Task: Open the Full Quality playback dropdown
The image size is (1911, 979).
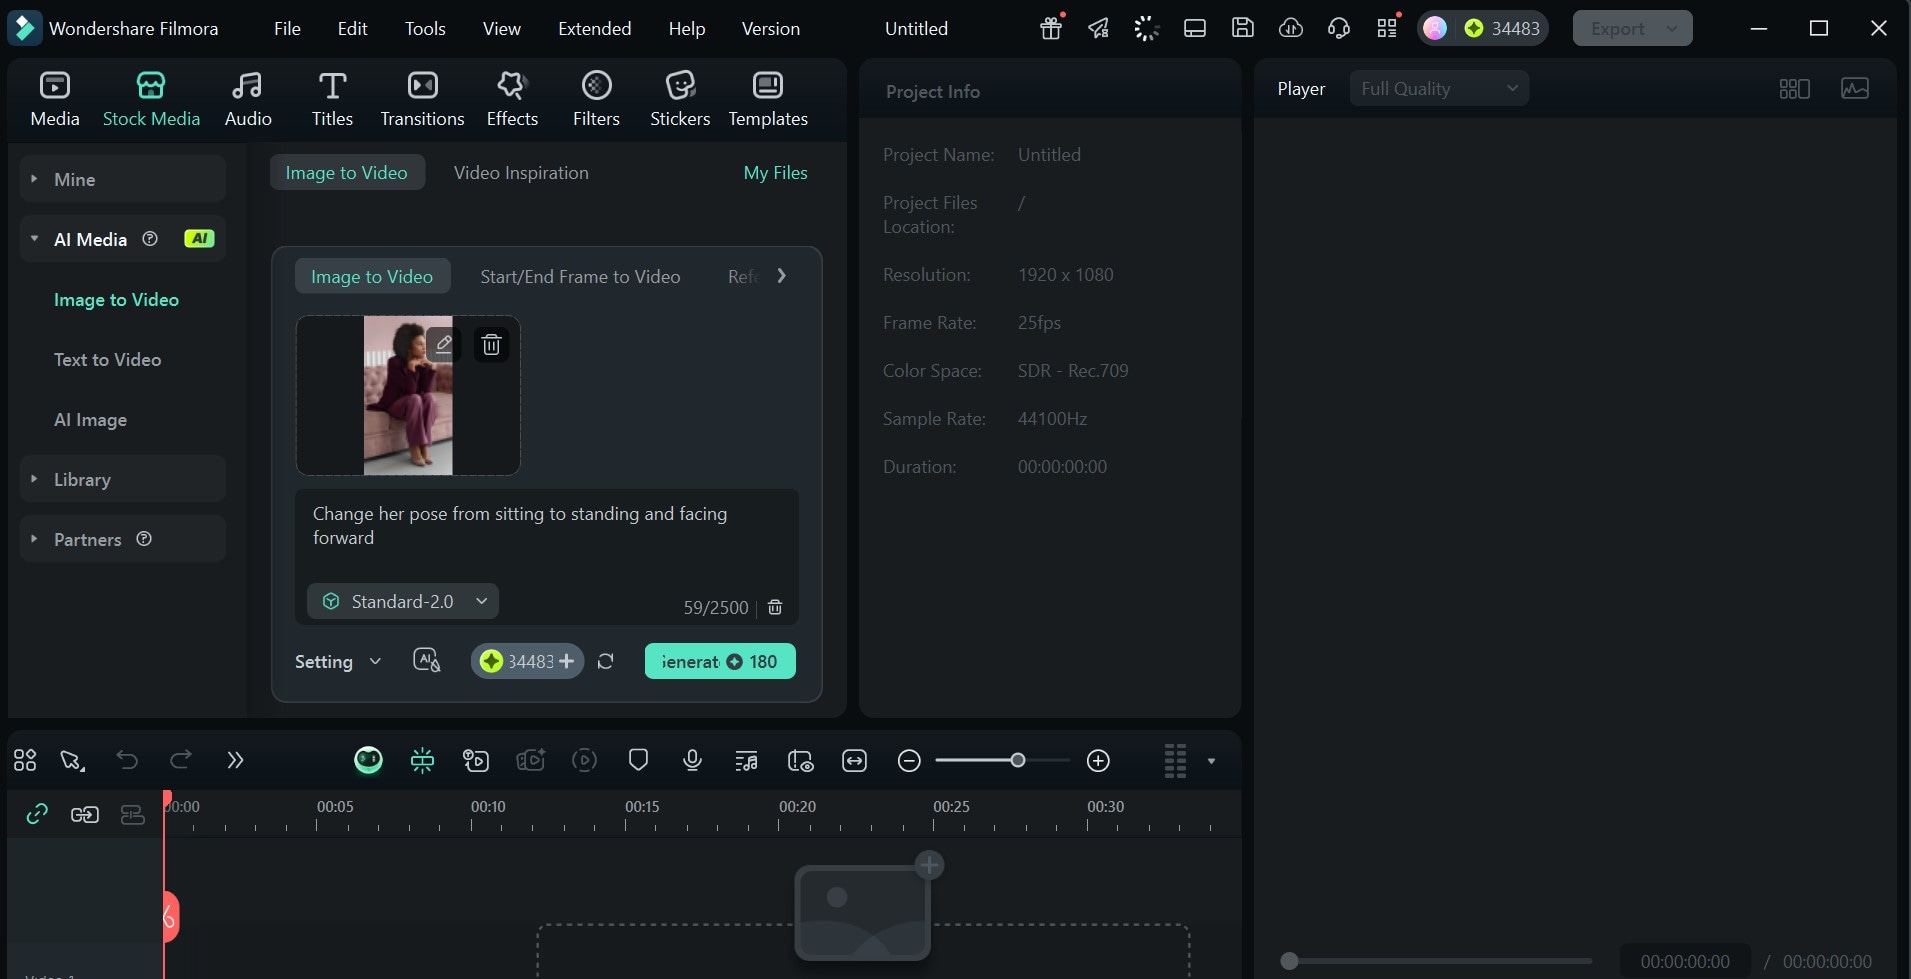Action: (x=1439, y=88)
